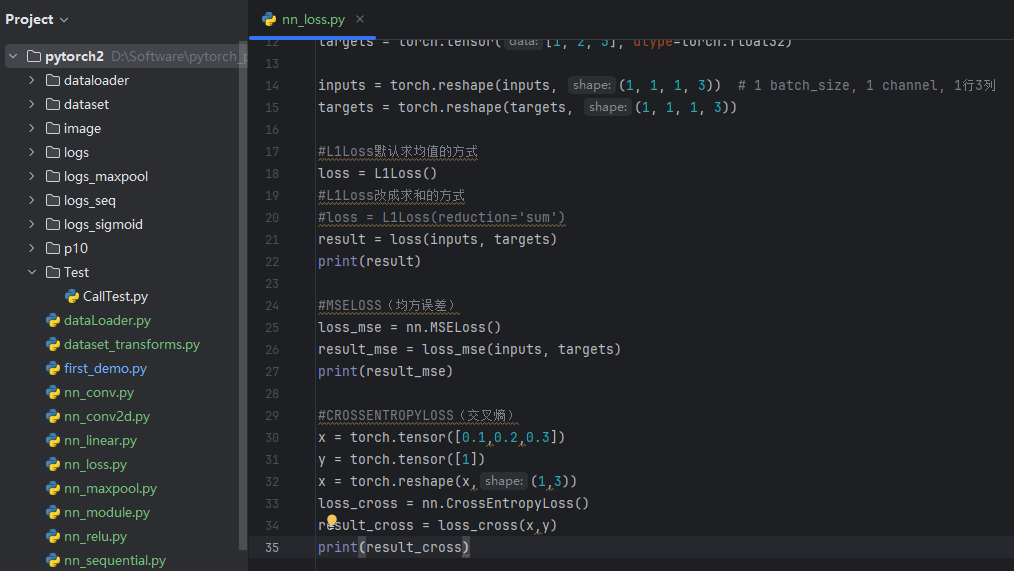Click the pytorch2 folder icon
This screenshot has height=571, width=1014.
coord(34,56)
